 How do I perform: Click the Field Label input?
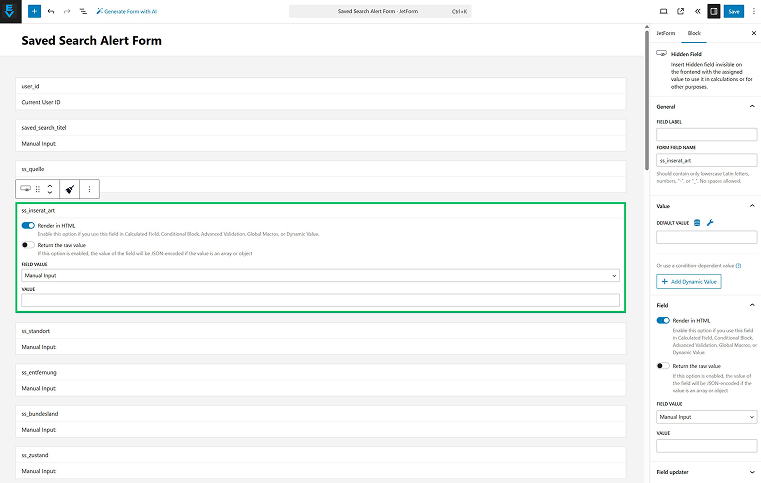(706, 134)
